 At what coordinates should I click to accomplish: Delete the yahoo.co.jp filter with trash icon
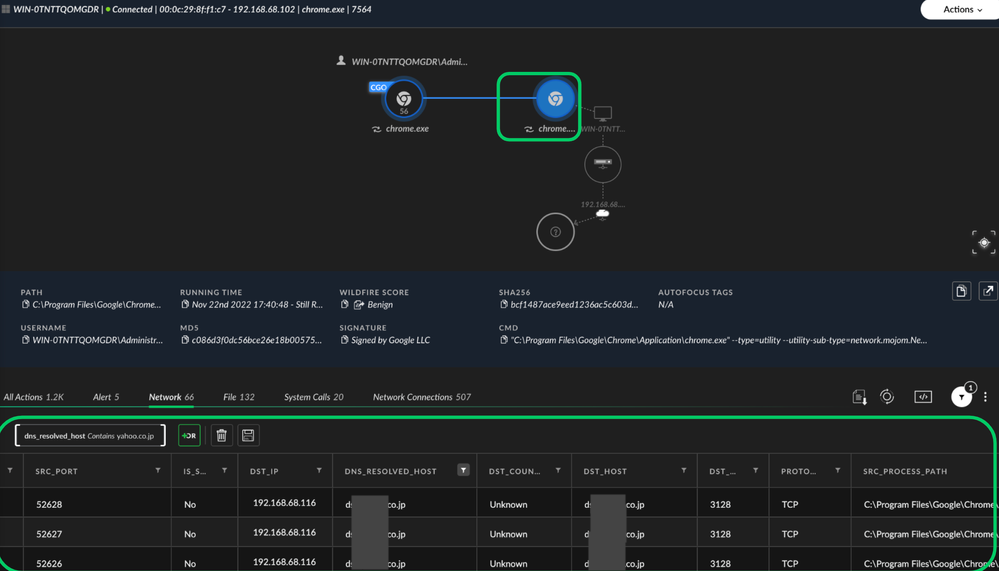222,435
